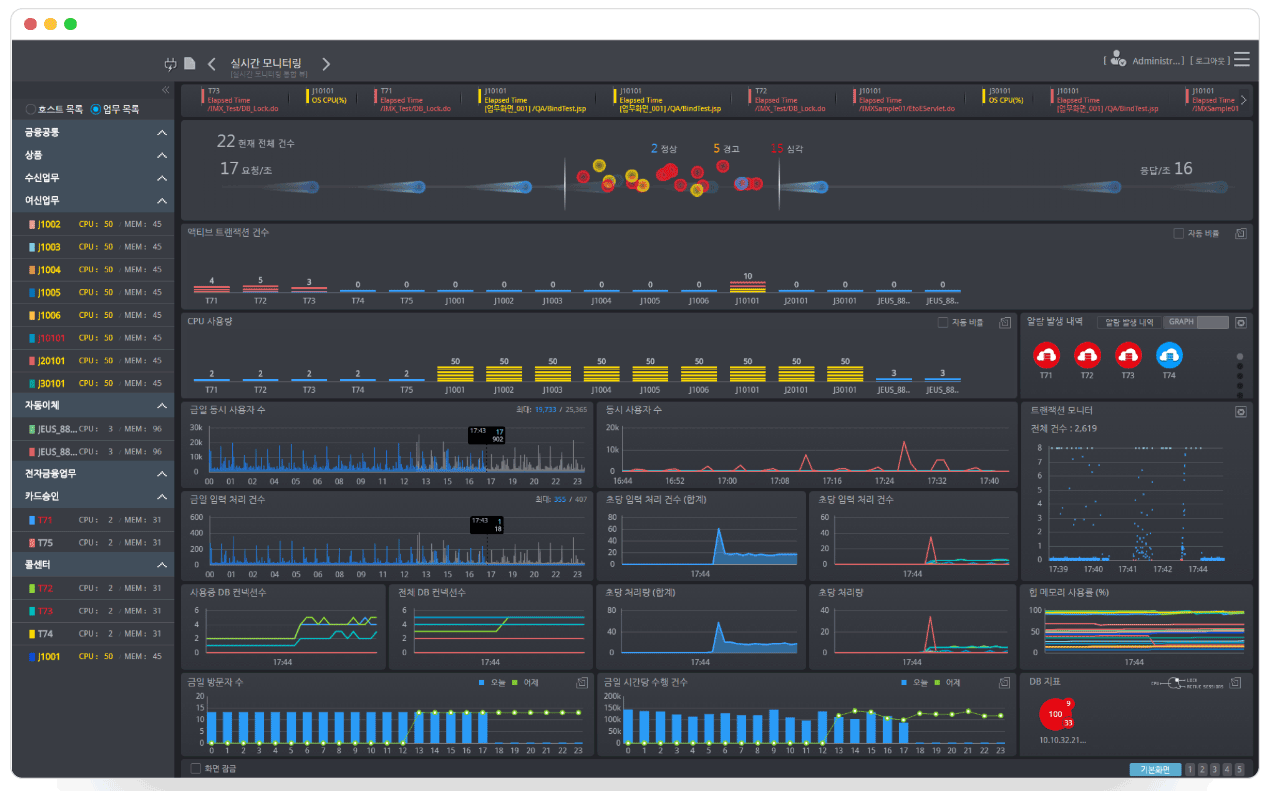Collapse the 금융공통 group
Image resolution: width=1270 pixels, height=791 pixels.
click(162, 133)
